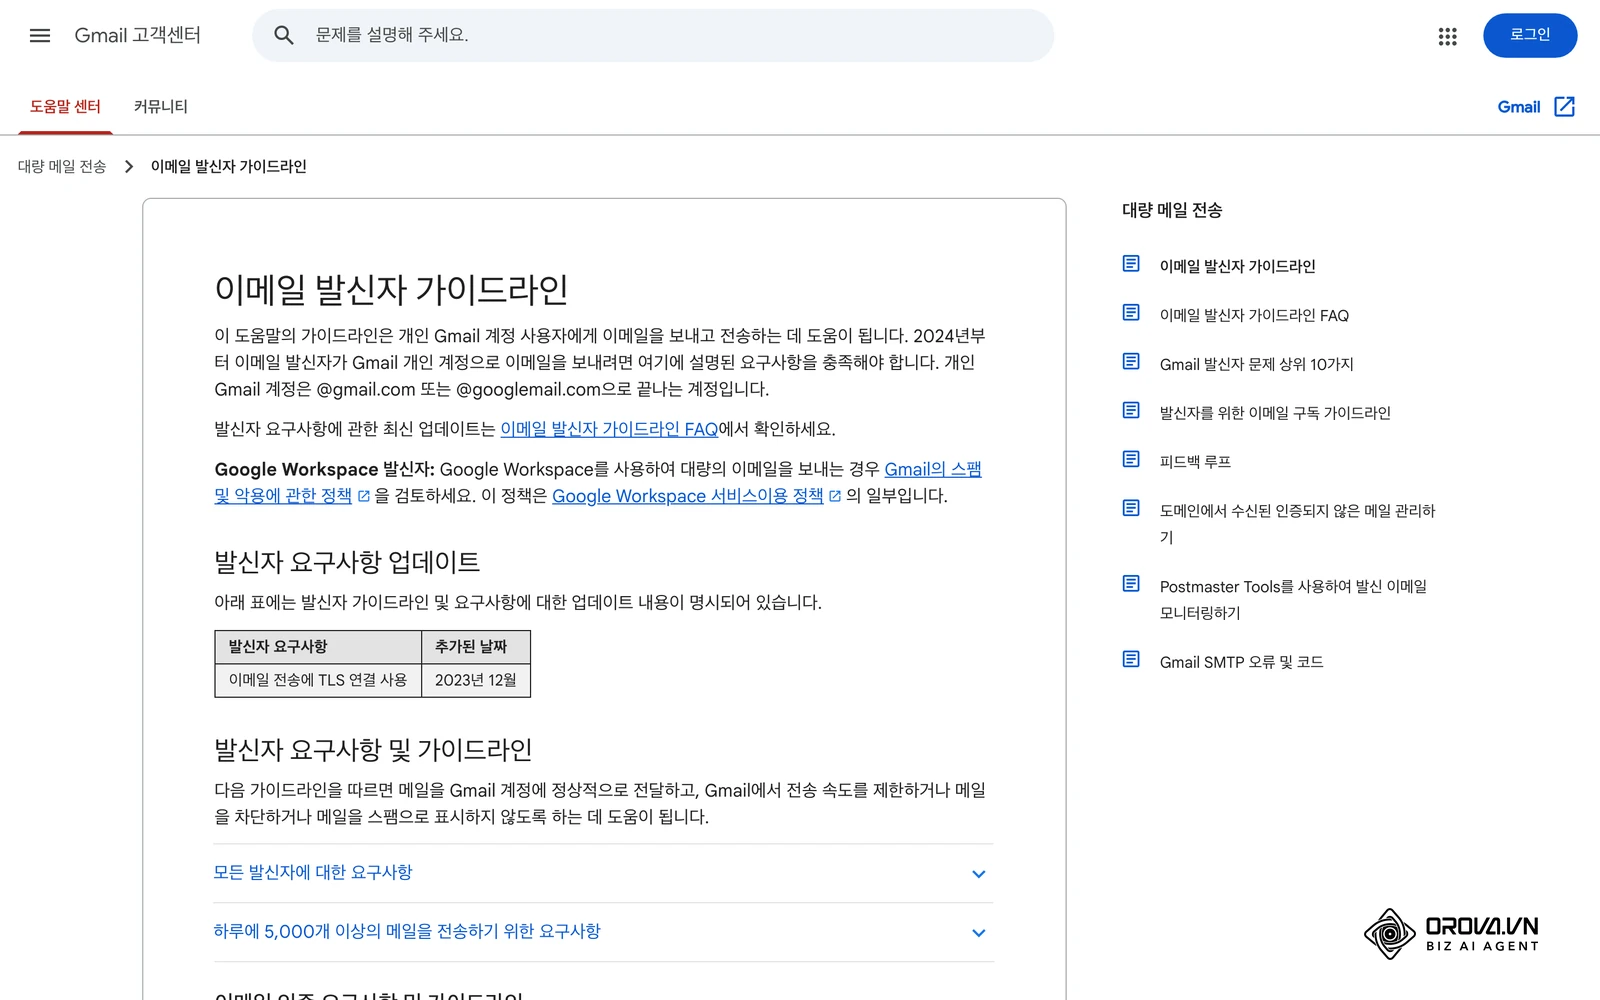1600x1000 pixels.
Task: Go to 대량 메일 전송 breadcrumb
Action: click(62, 167)
